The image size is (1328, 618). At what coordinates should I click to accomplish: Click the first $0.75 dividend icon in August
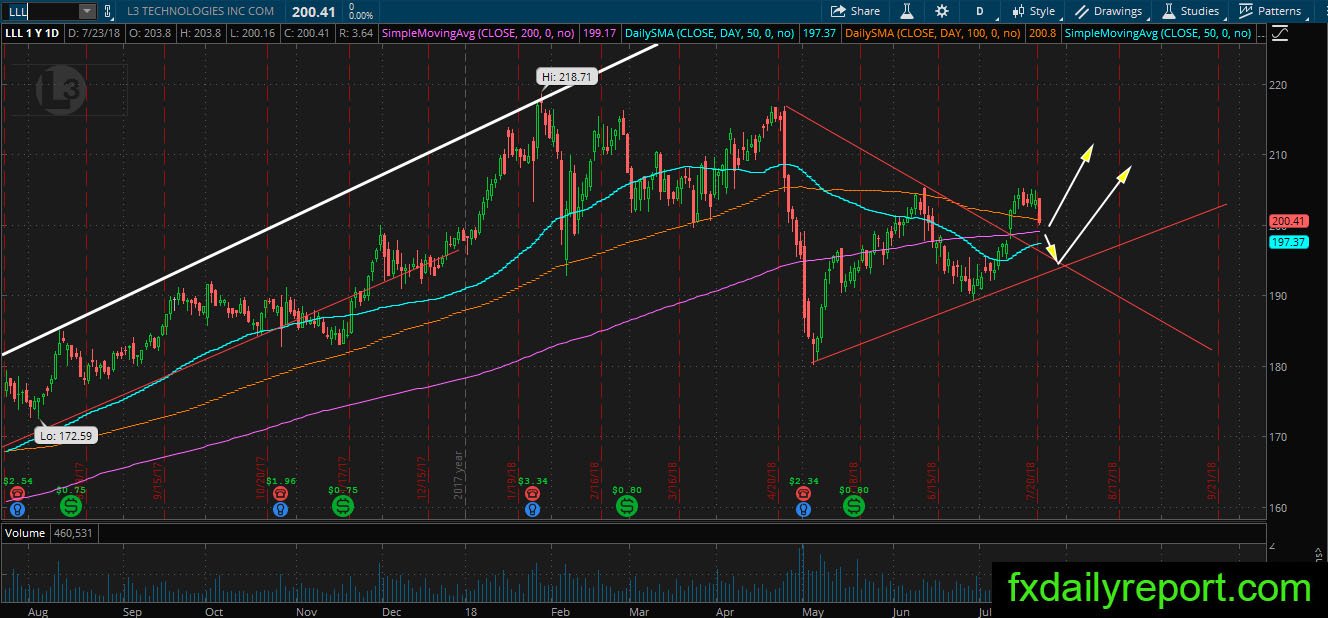click(x=69, y=507)
